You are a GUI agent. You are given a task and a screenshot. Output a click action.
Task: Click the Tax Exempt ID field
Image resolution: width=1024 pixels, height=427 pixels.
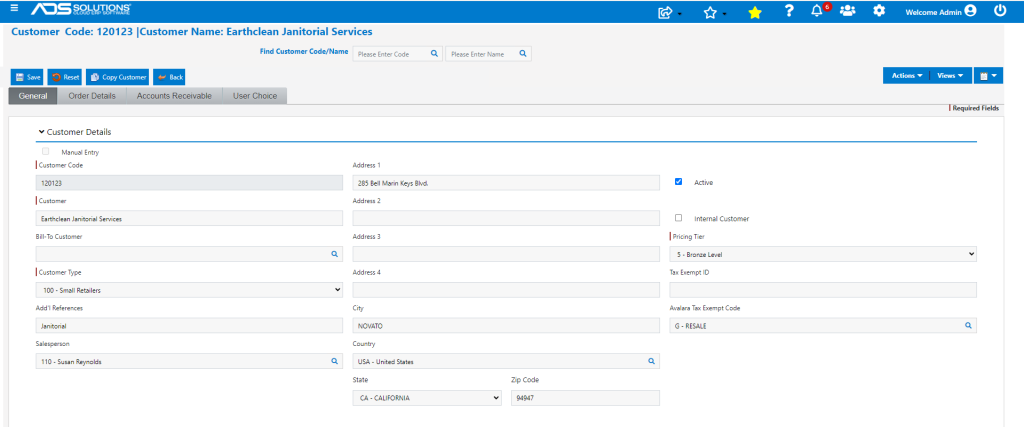pyautogui.click(x=824, y=289)
